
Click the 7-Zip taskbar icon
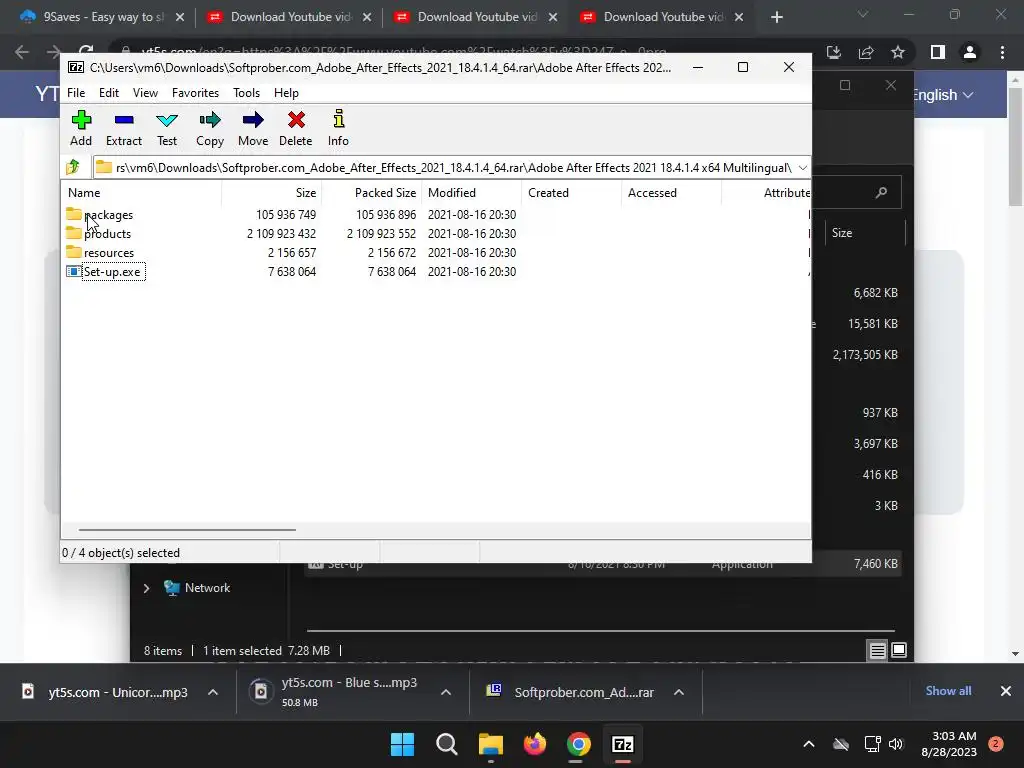623,744
